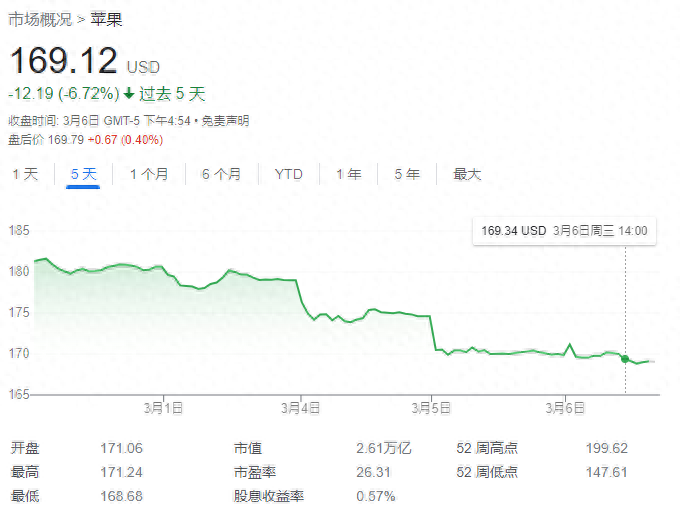
Task: Click the 199.62 high value
Action: (x=607, y=448)
